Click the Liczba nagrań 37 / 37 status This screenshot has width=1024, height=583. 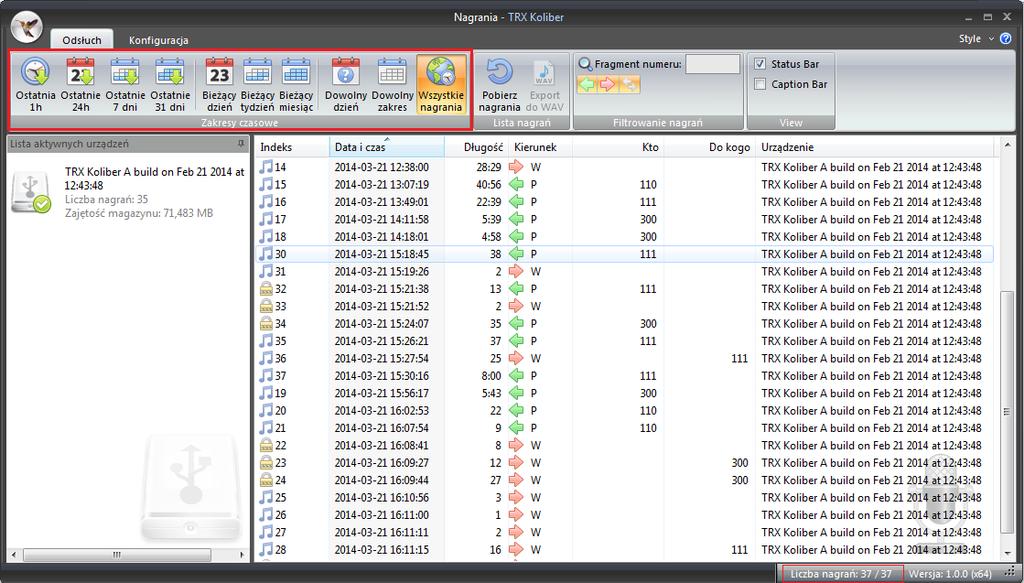point(840,574)
